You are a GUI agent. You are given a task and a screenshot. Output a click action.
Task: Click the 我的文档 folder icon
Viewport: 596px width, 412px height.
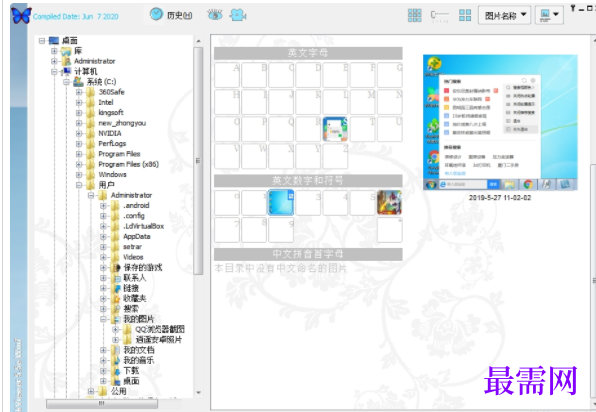116,350
